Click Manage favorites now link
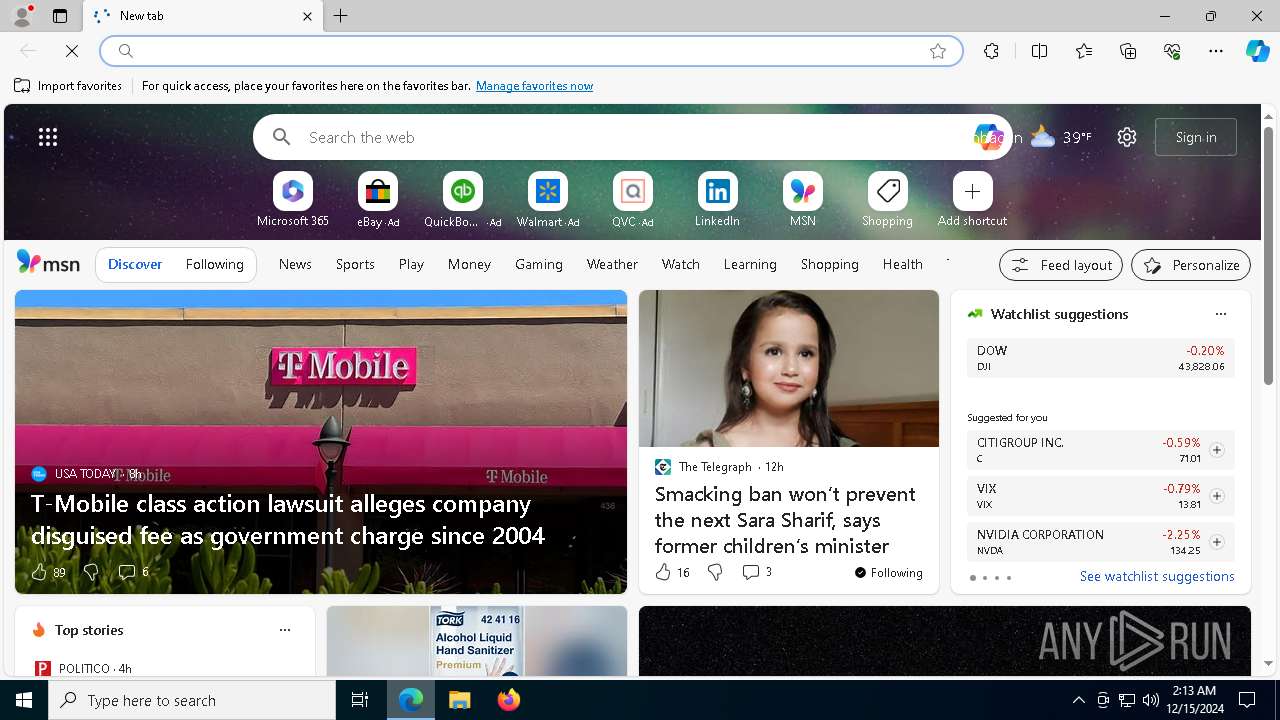 pos(534,86)
